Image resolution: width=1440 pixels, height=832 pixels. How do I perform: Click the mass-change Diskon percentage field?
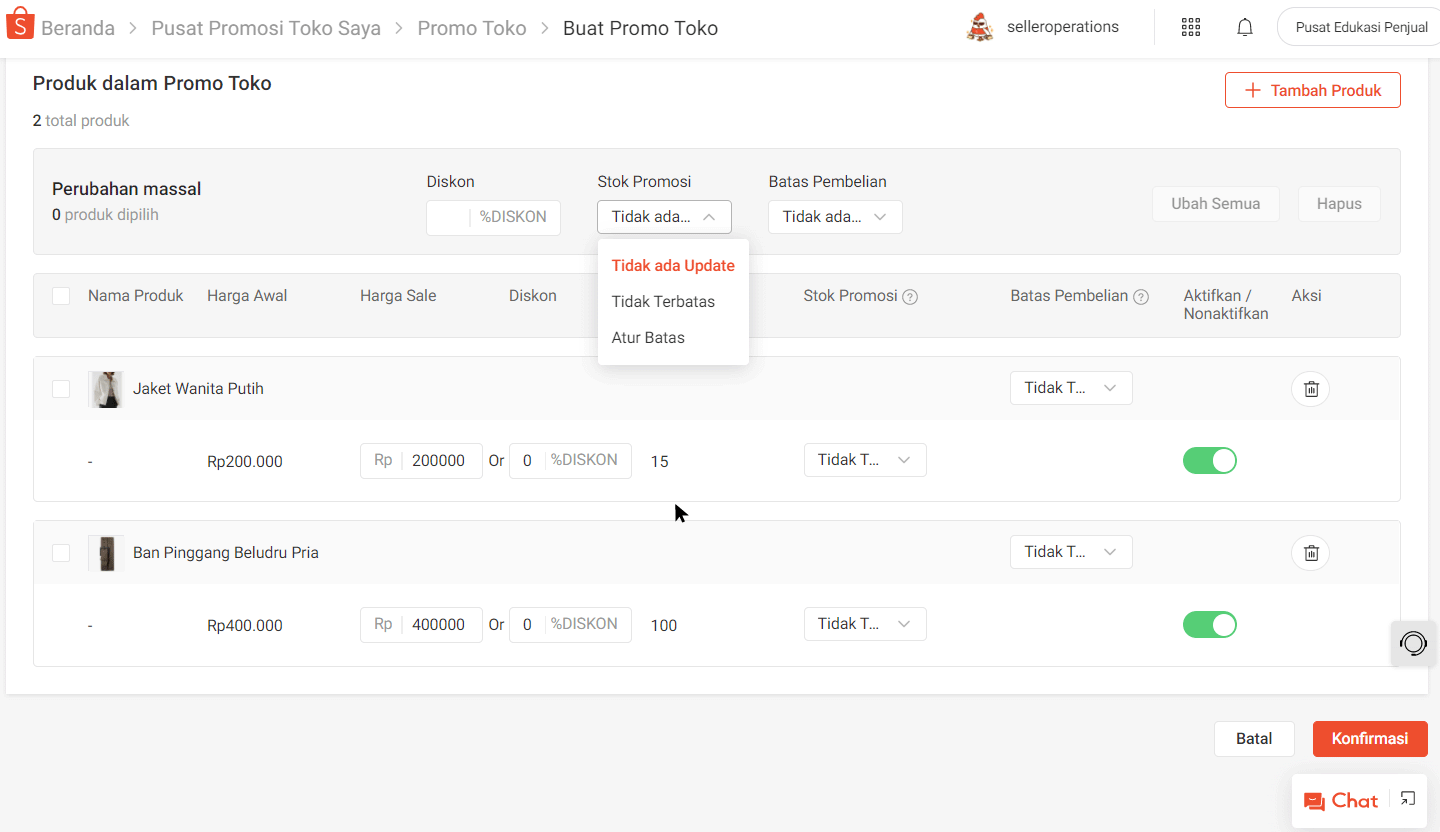(450, 217)
